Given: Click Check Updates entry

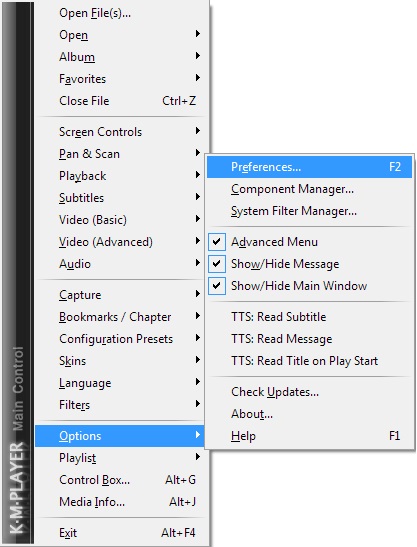Looking at the screenshot, I should (309, 392).
